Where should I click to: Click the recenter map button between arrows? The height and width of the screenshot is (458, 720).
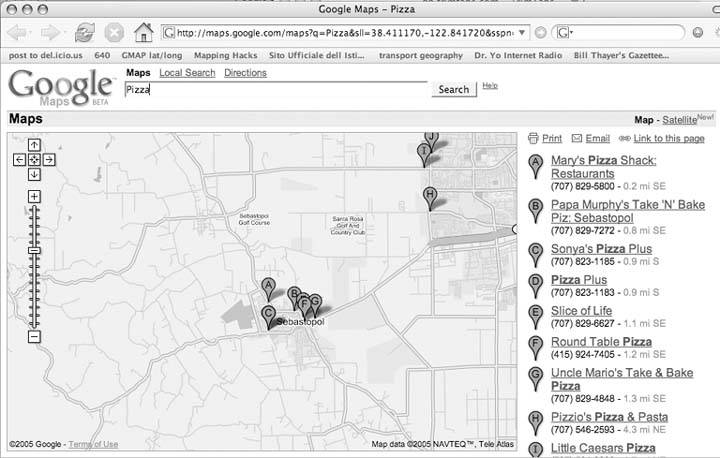click(34, 160)
